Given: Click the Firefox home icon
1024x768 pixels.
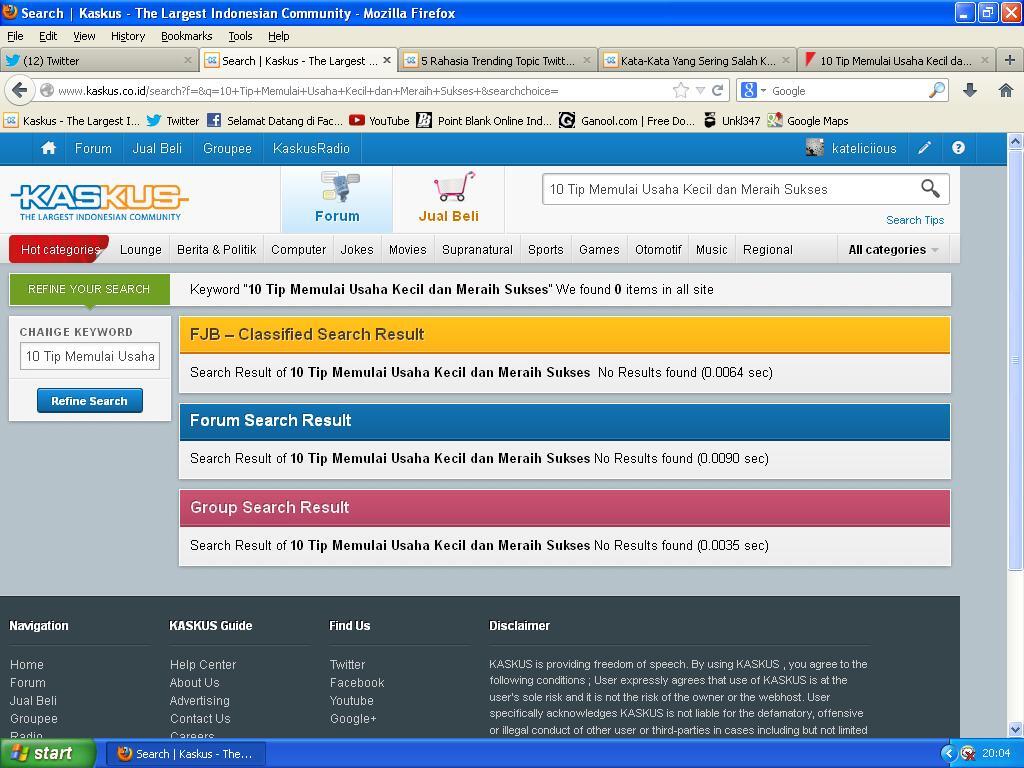Looking at the screenshot, I should coord(1006,91).
